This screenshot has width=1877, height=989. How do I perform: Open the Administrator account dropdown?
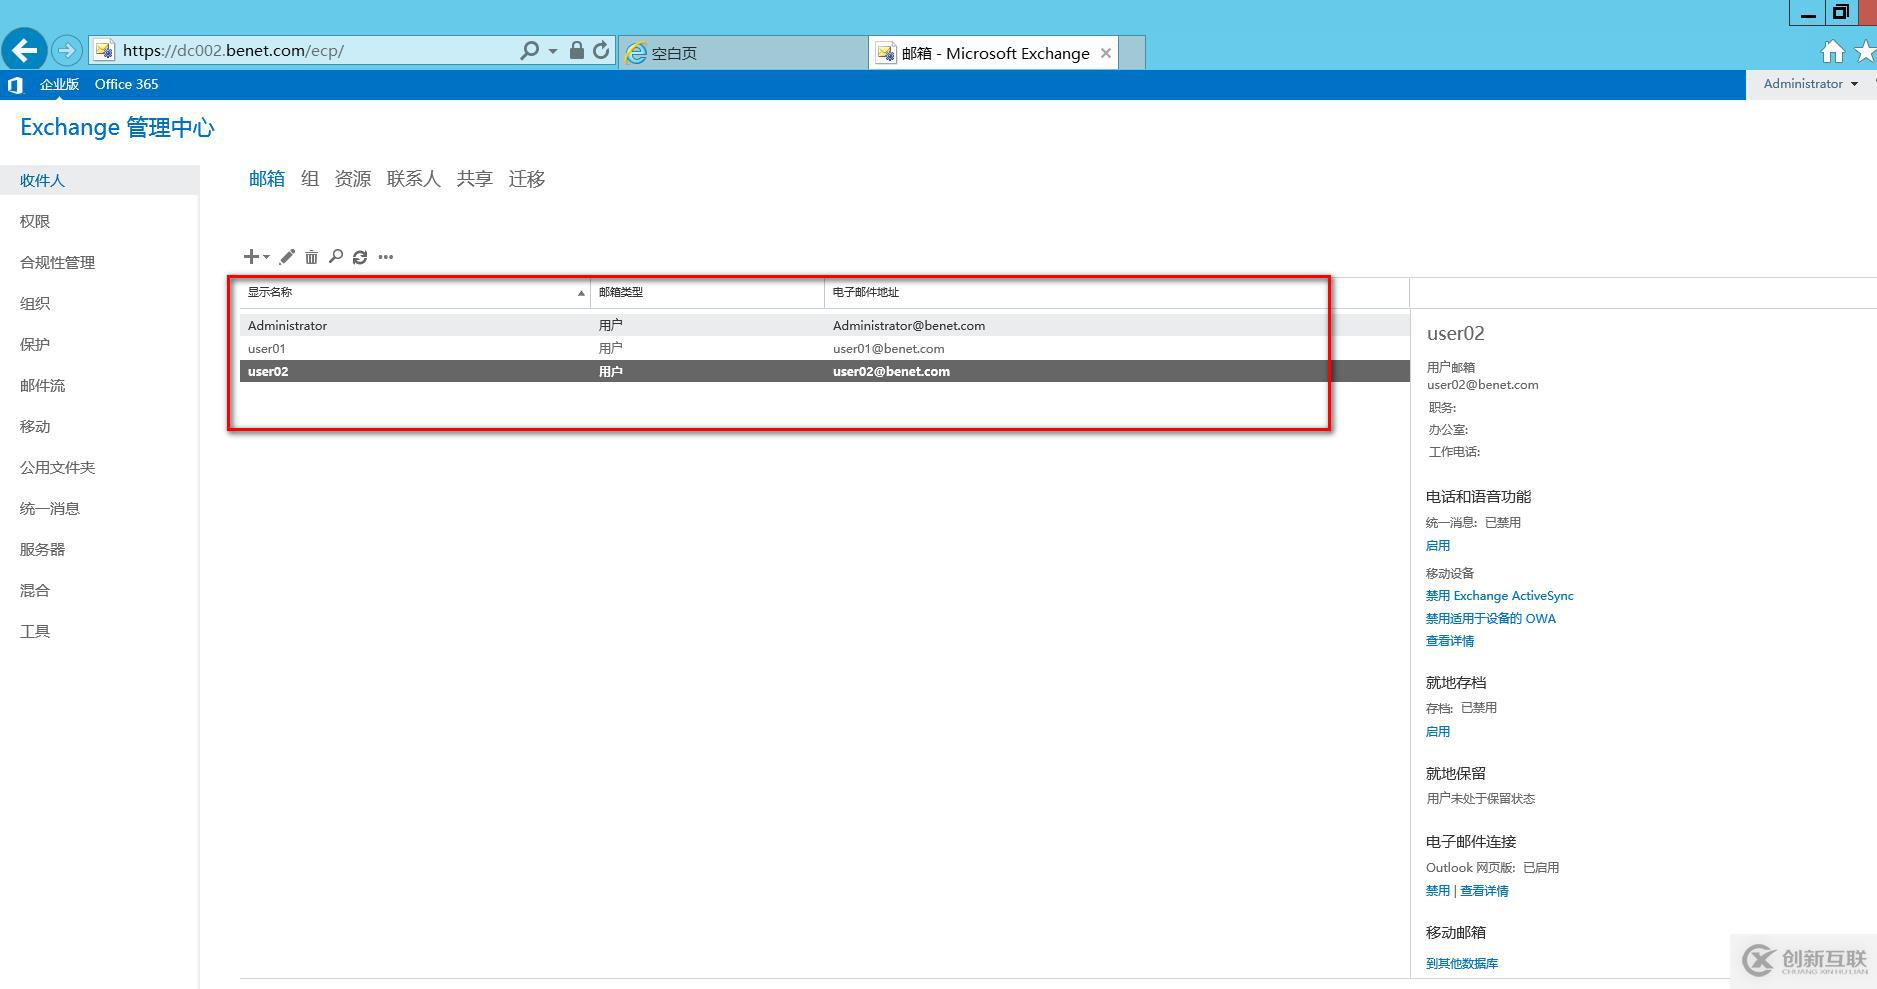[1810, 84]
